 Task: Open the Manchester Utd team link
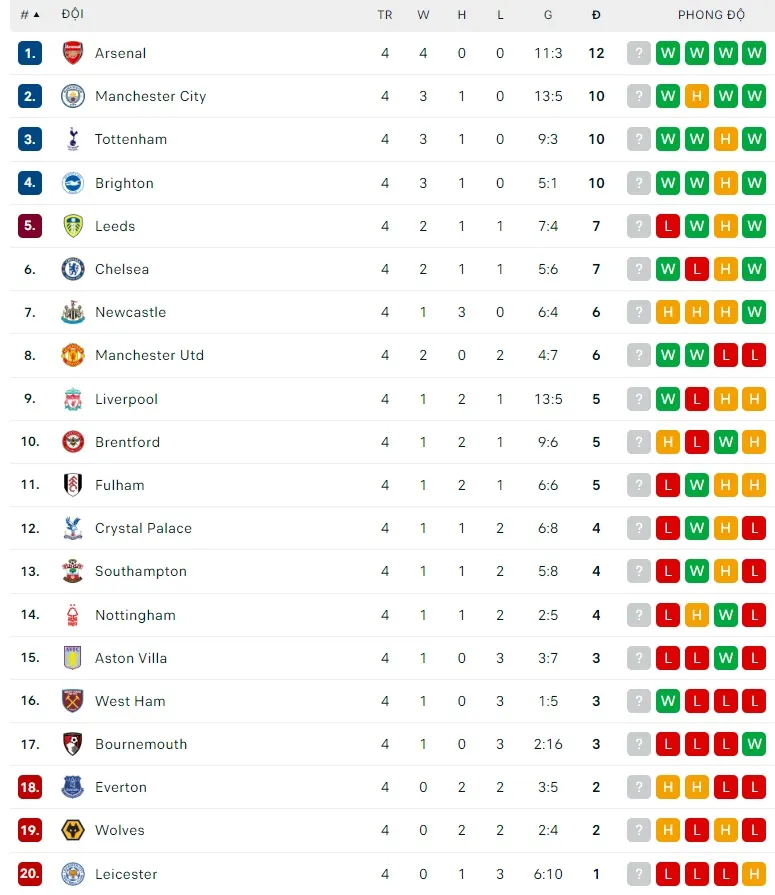point(149,355)
